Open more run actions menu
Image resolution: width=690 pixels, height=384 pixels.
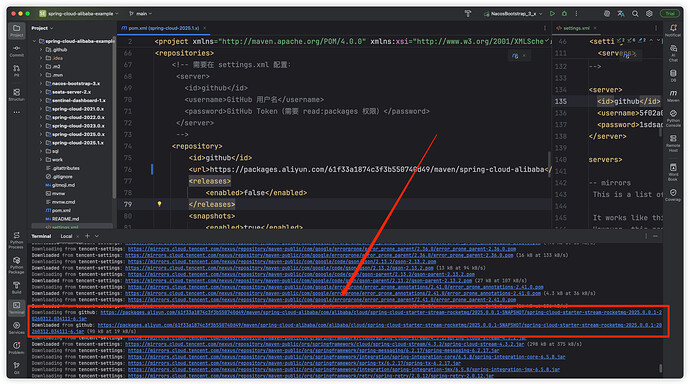click(x=576, y=14)
